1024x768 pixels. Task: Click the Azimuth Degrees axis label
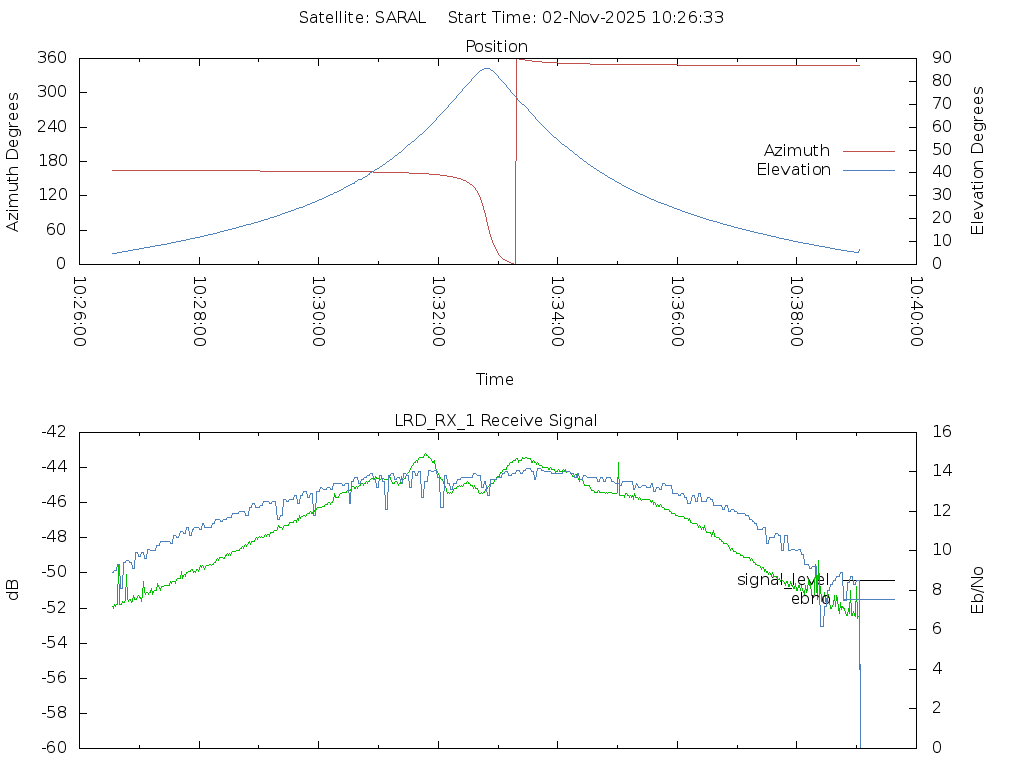[x=14, y=161]
